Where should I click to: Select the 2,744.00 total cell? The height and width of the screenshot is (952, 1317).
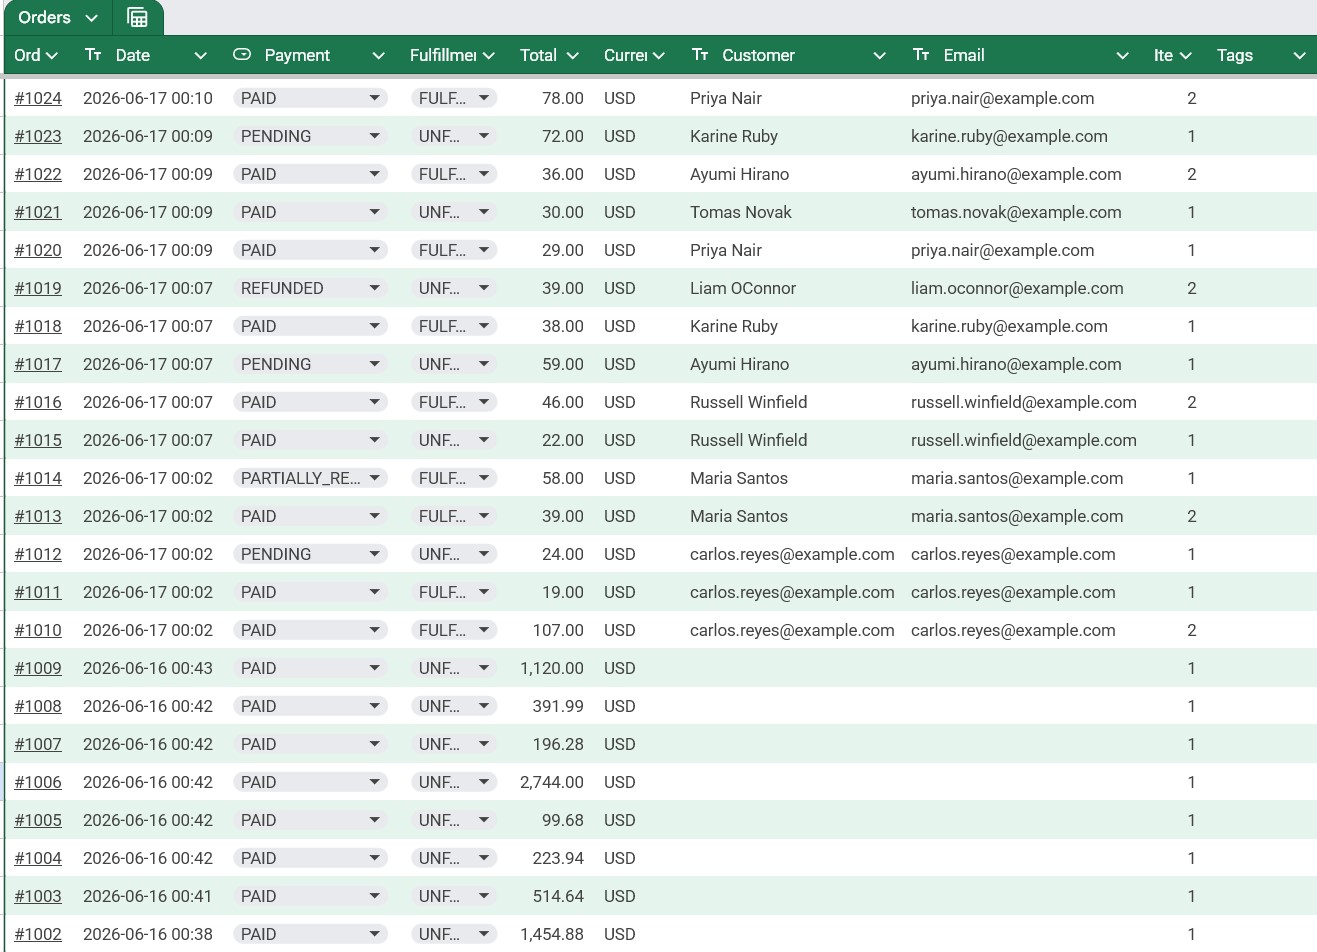coord(552,782)
